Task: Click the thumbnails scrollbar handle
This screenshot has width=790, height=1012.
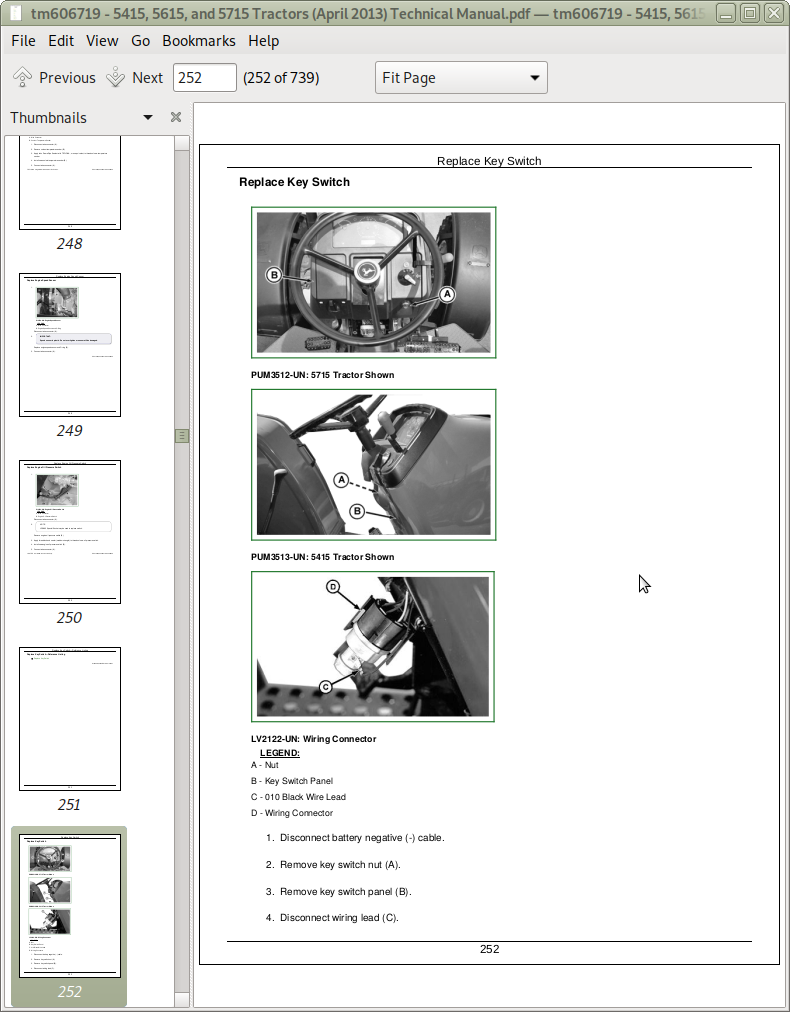Action: [182, 436]
